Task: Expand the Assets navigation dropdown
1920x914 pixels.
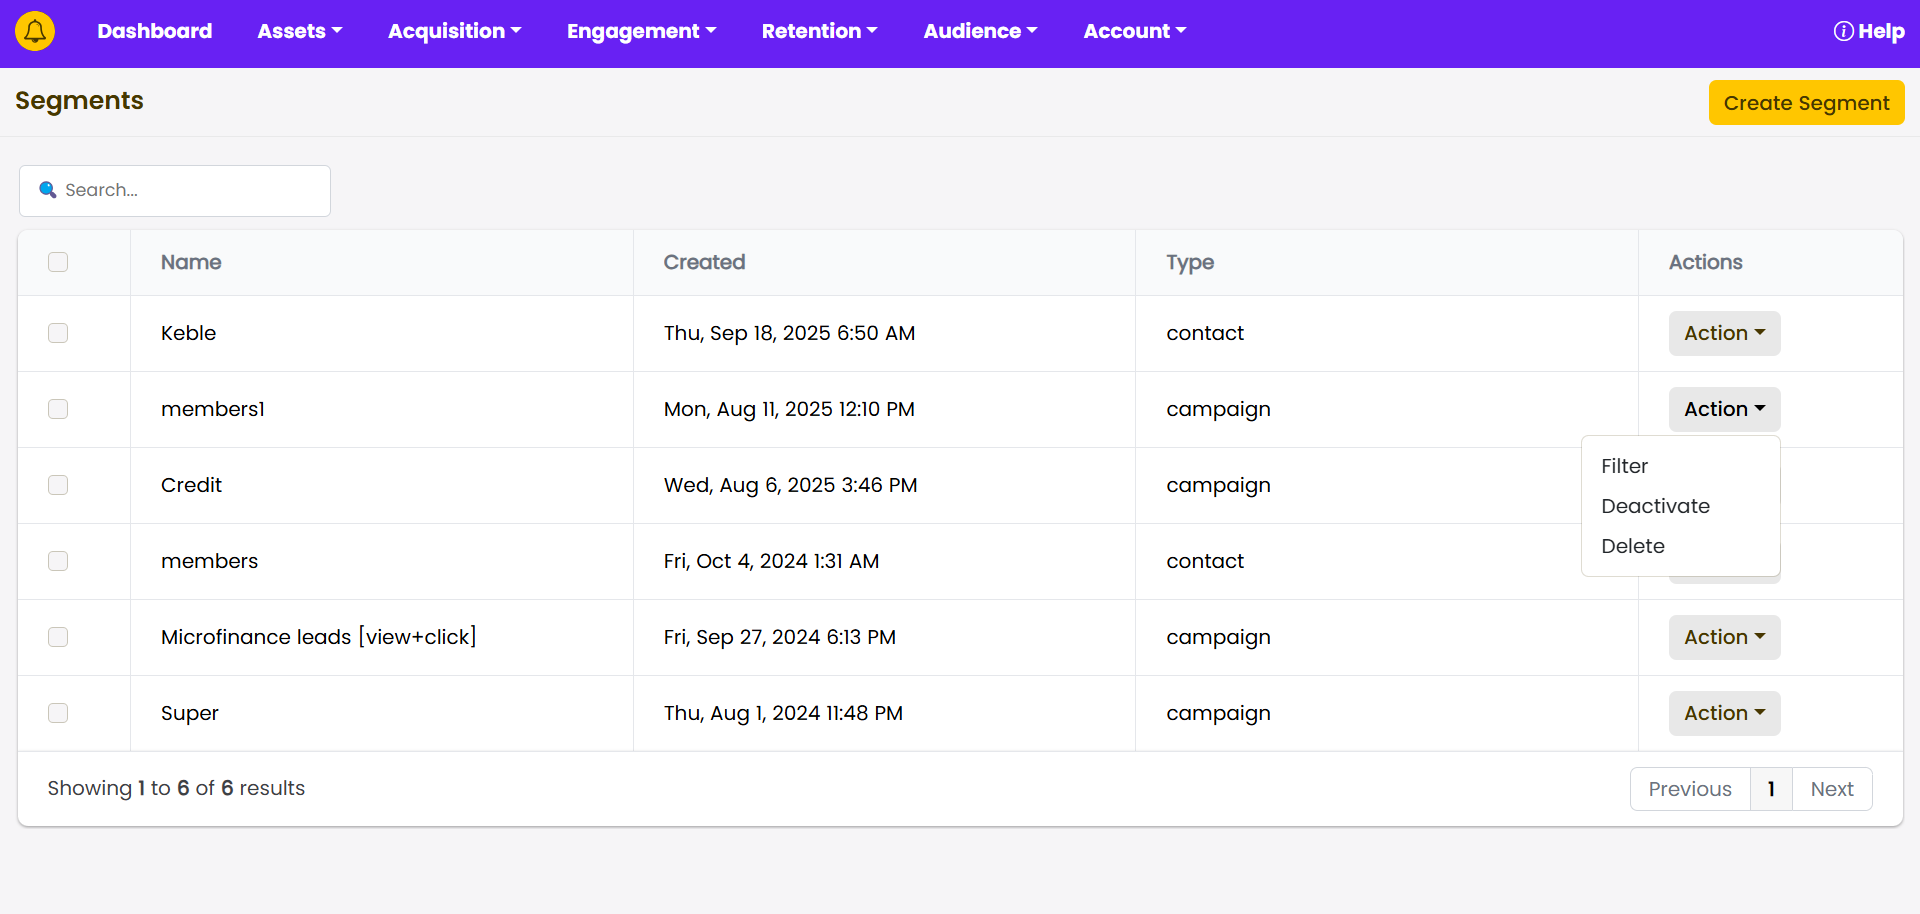Action: click(x=299, y=31)
